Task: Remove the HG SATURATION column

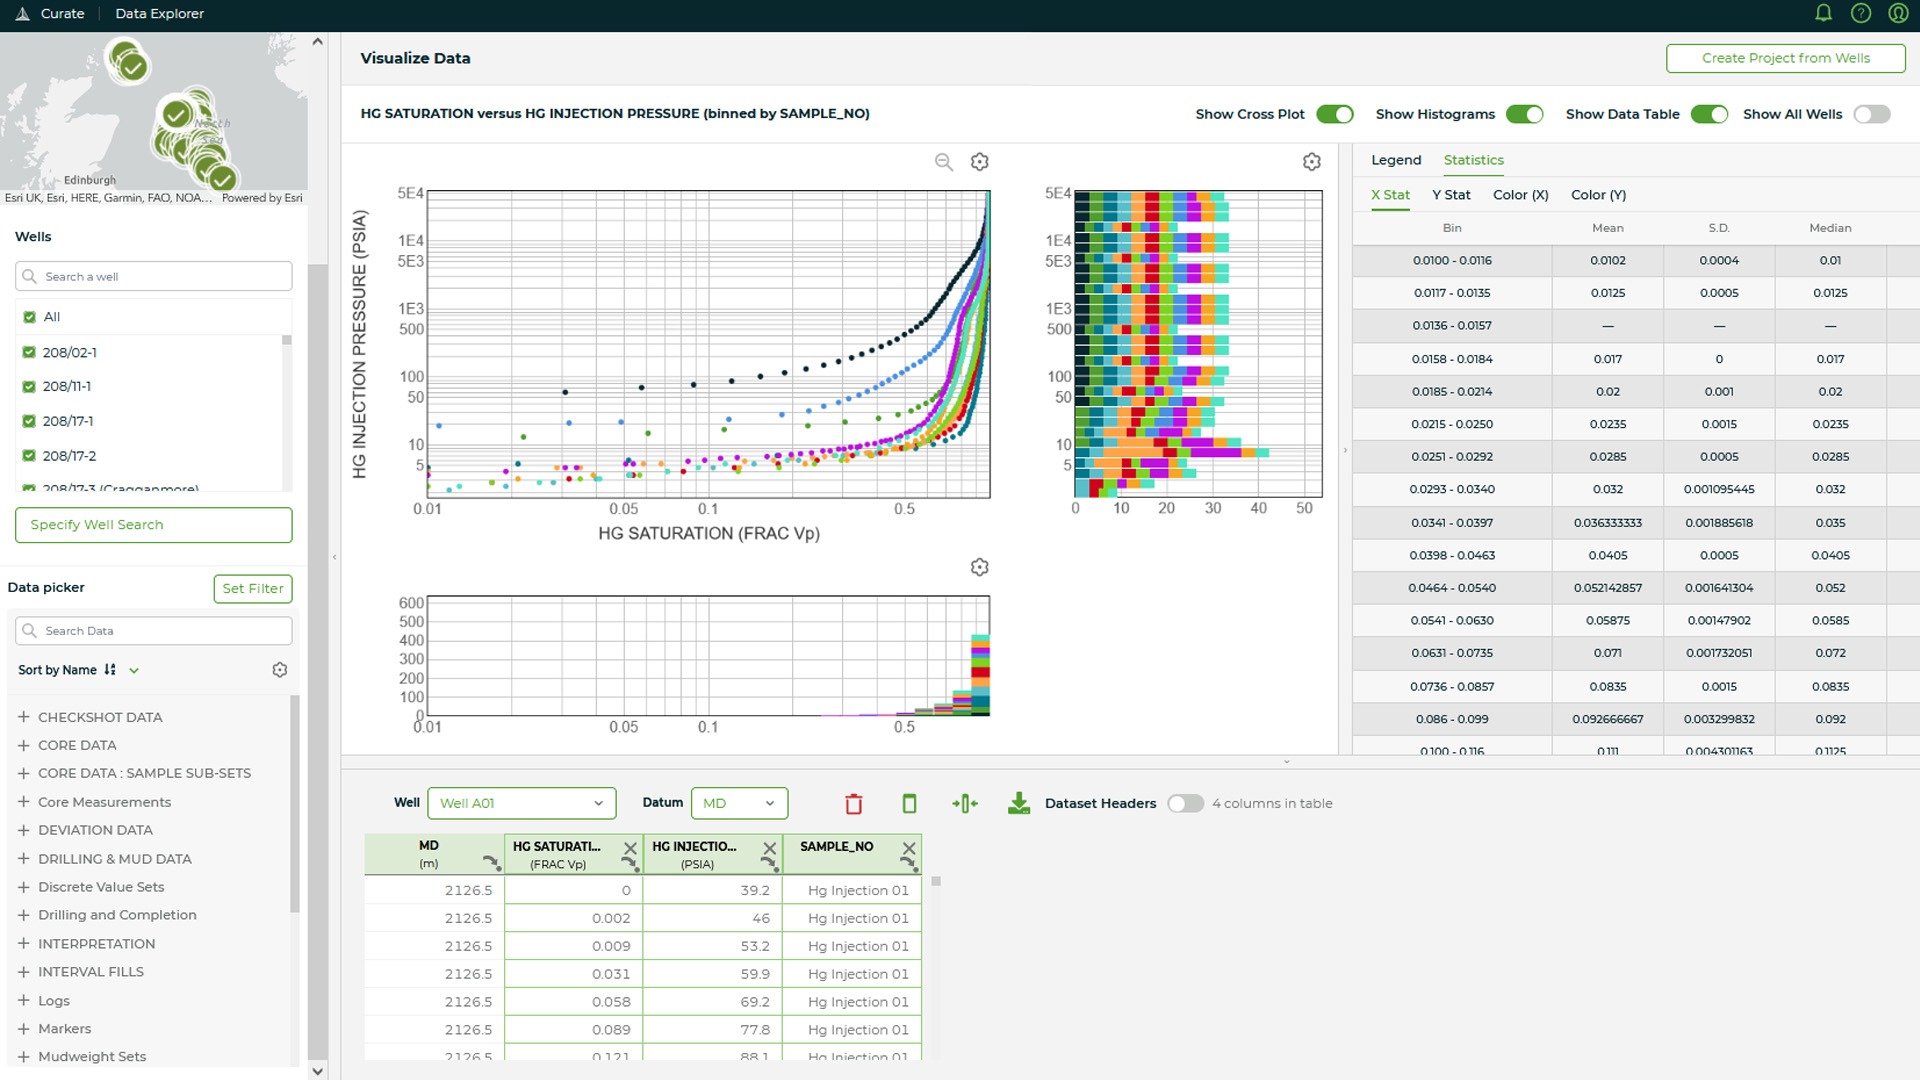Action: 630,848
